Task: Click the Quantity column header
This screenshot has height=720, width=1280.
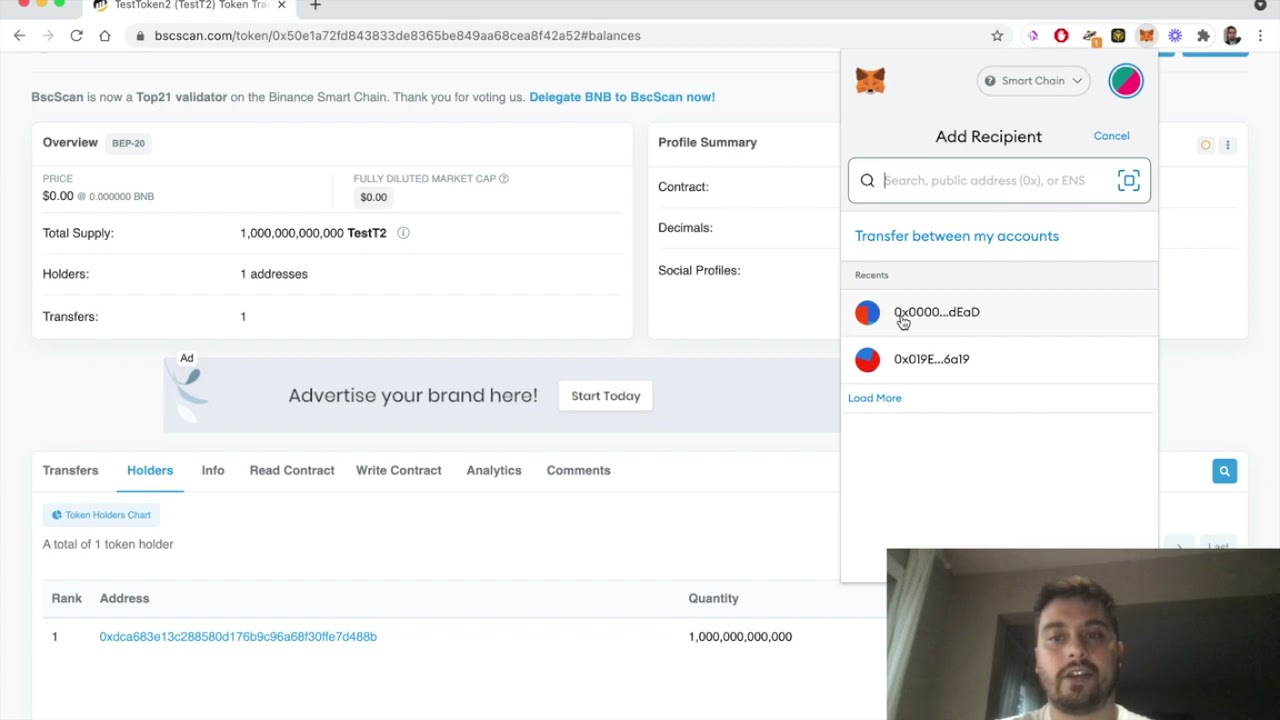Action: pos(713,598)
